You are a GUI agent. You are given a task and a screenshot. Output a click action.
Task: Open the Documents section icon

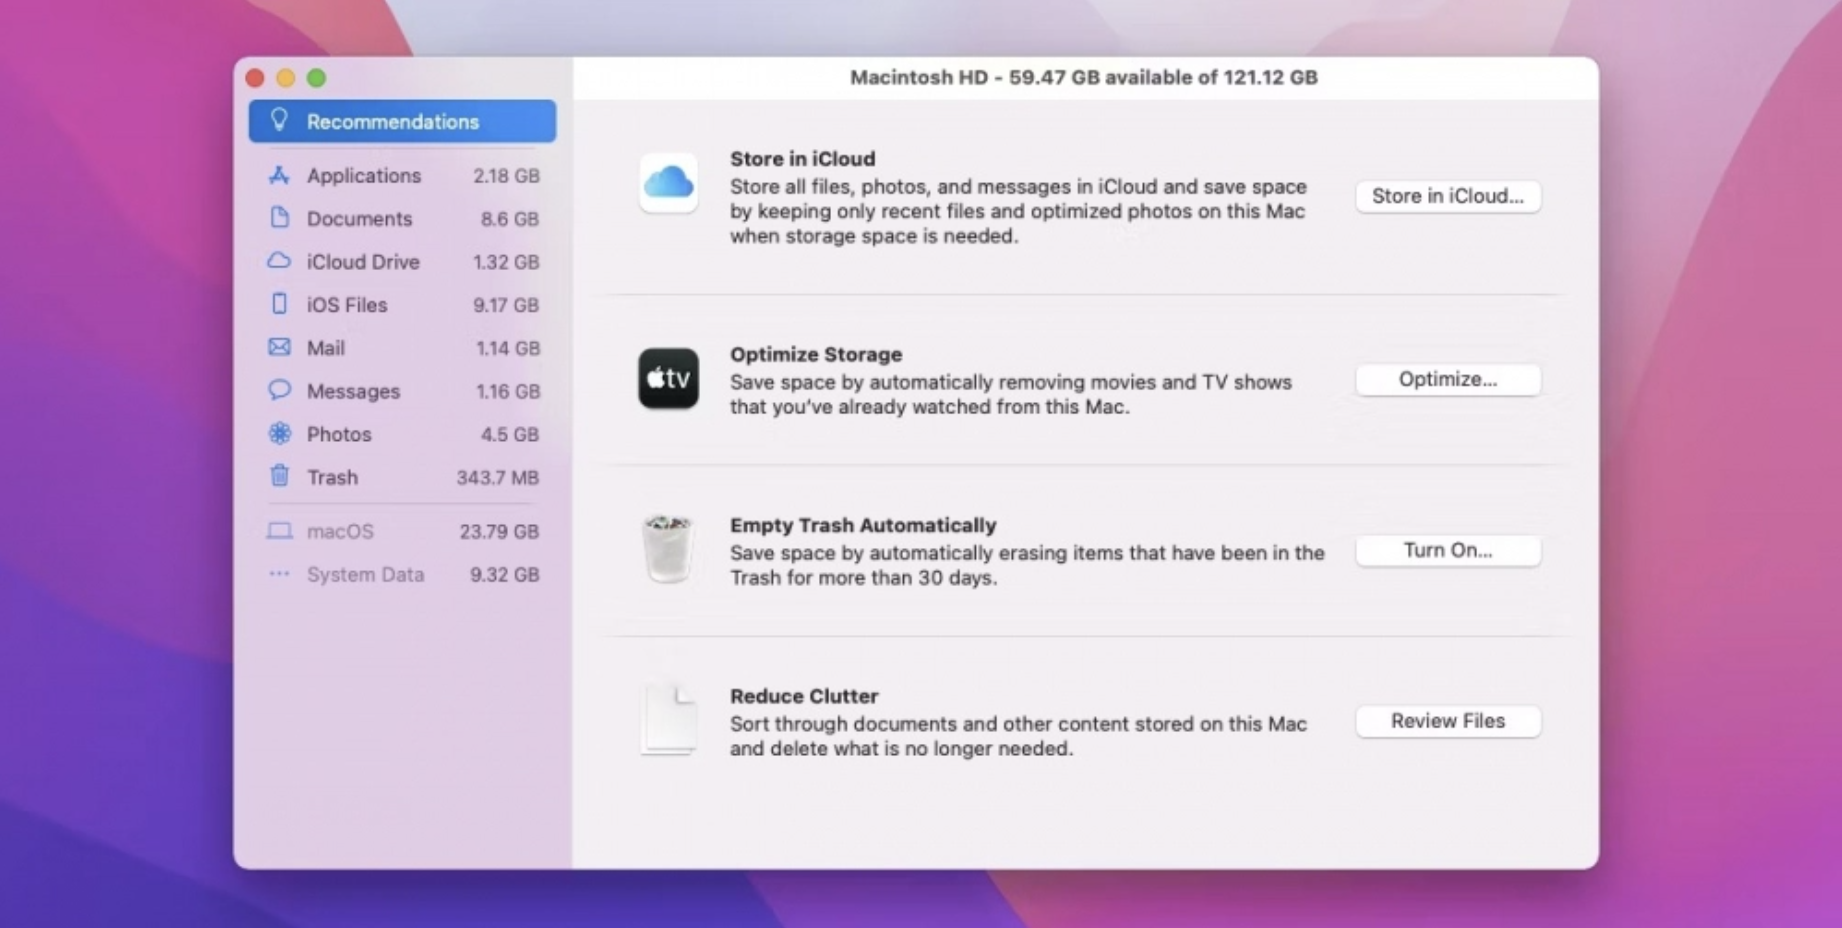(x=279, y=218)
